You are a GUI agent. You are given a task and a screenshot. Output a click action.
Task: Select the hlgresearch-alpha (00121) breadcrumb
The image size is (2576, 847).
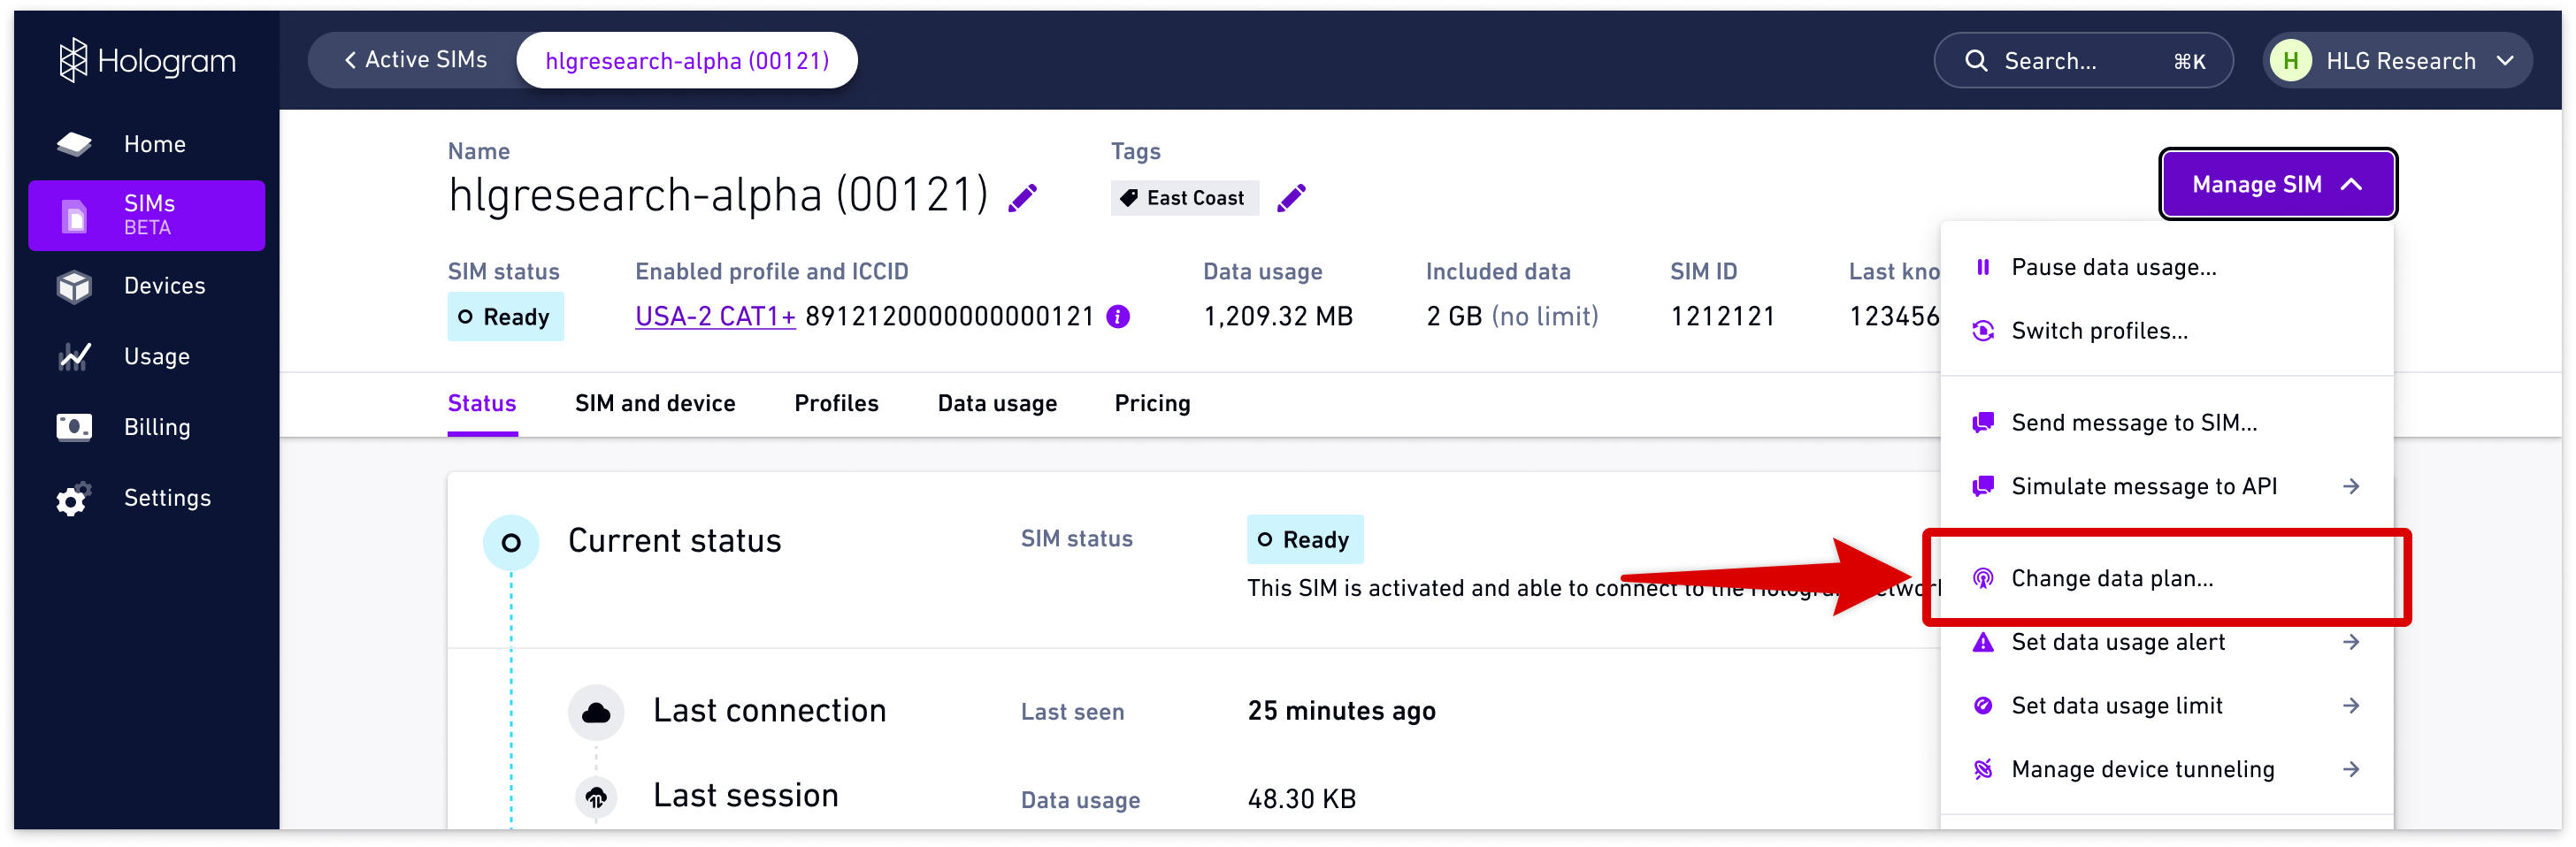(x=687, y=61)
